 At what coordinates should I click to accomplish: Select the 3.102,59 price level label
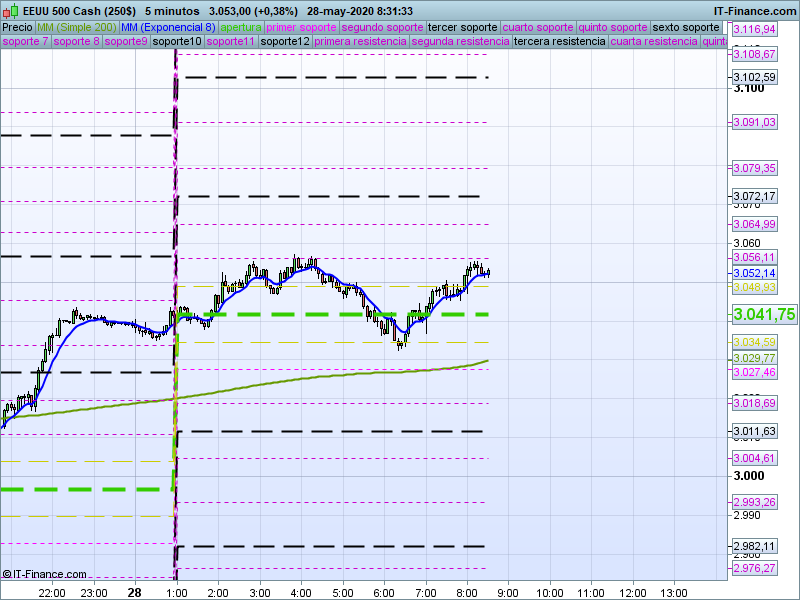(754, 77)
